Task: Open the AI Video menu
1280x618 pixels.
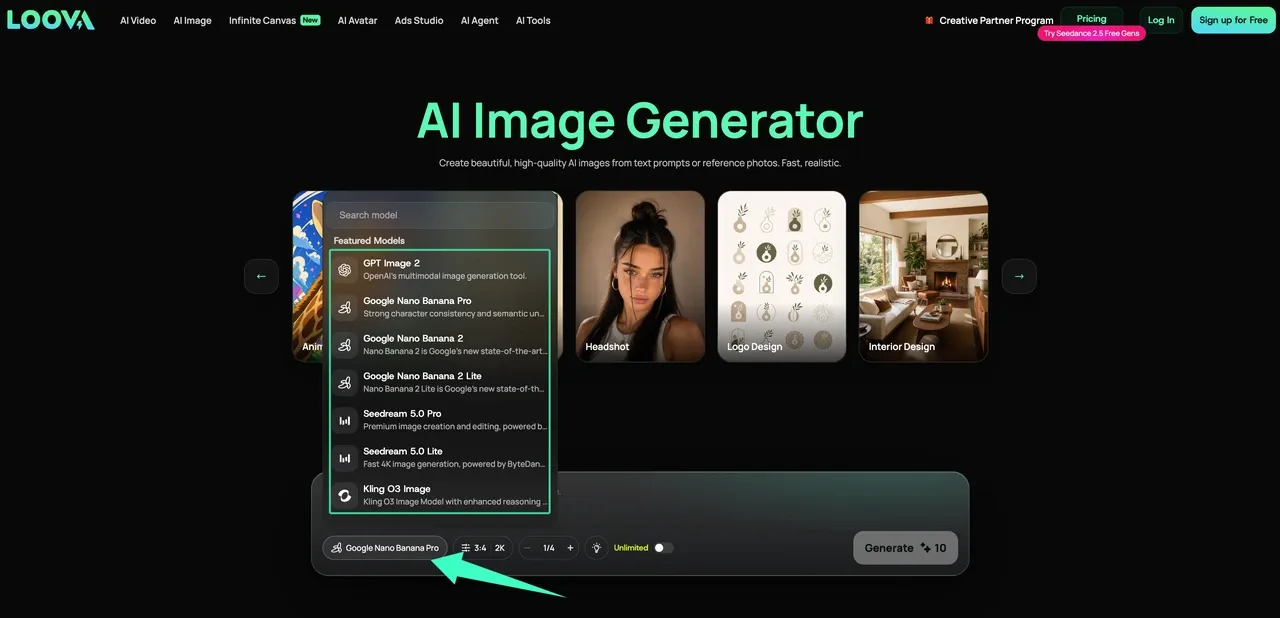Action: [138, 20]
